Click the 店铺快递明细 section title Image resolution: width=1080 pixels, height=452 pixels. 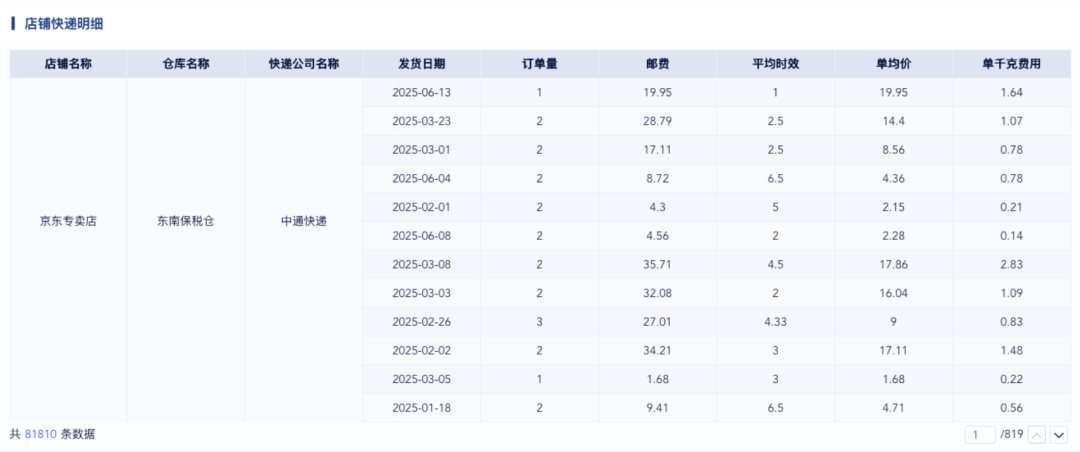click(64, 23)
